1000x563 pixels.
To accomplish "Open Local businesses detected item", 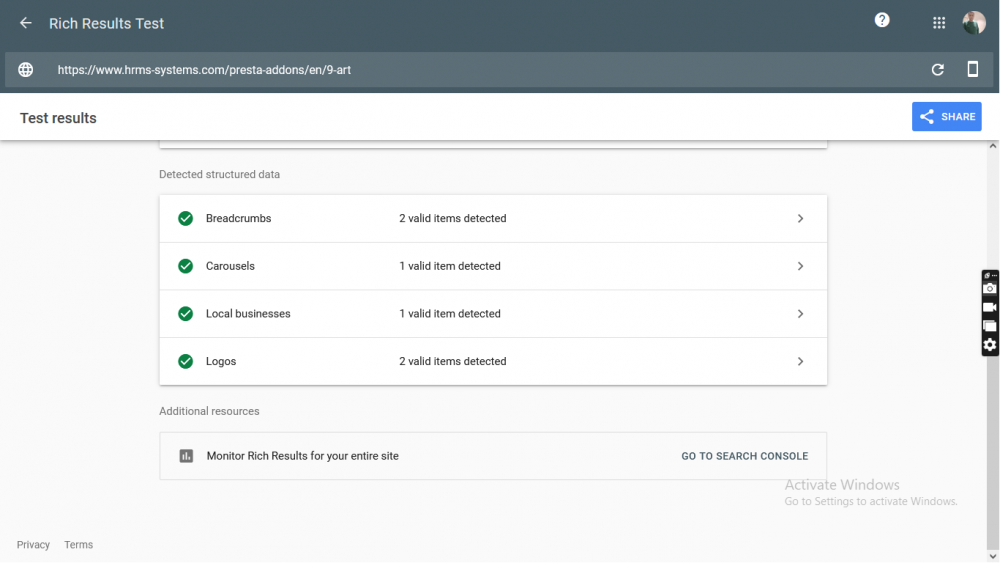I will [x=493, y=314].
